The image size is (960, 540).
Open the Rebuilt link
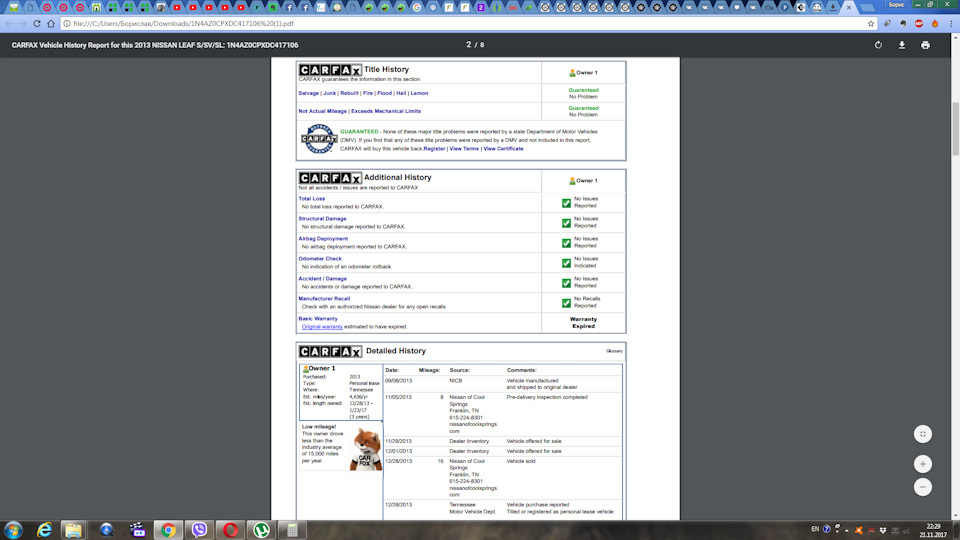click(x=349, y=93)
